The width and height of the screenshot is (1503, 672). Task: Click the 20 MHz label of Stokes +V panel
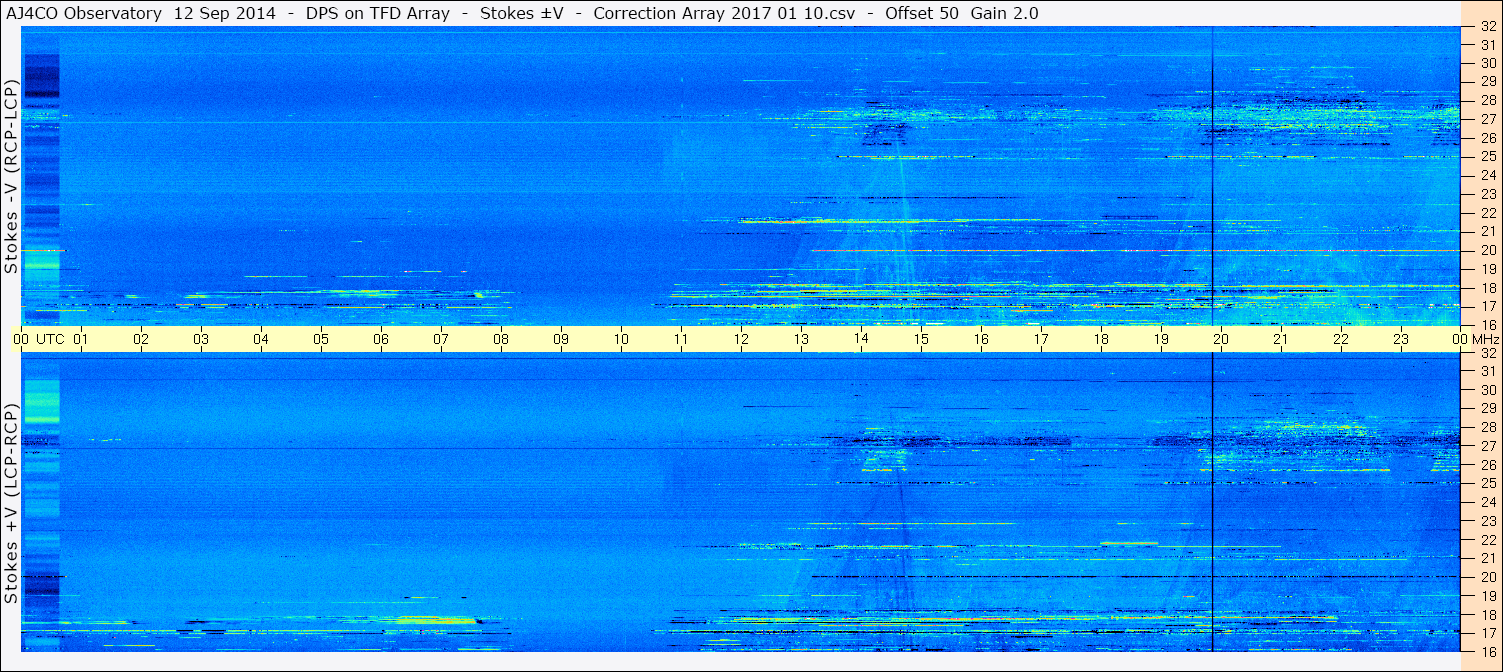click(x=1488, y=577)
